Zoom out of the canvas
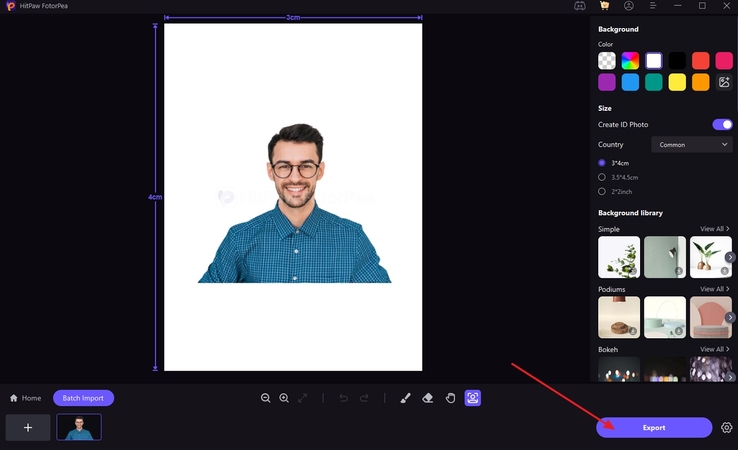The width and height of the screenshot is (738, 450). click(x=265, y=398)
